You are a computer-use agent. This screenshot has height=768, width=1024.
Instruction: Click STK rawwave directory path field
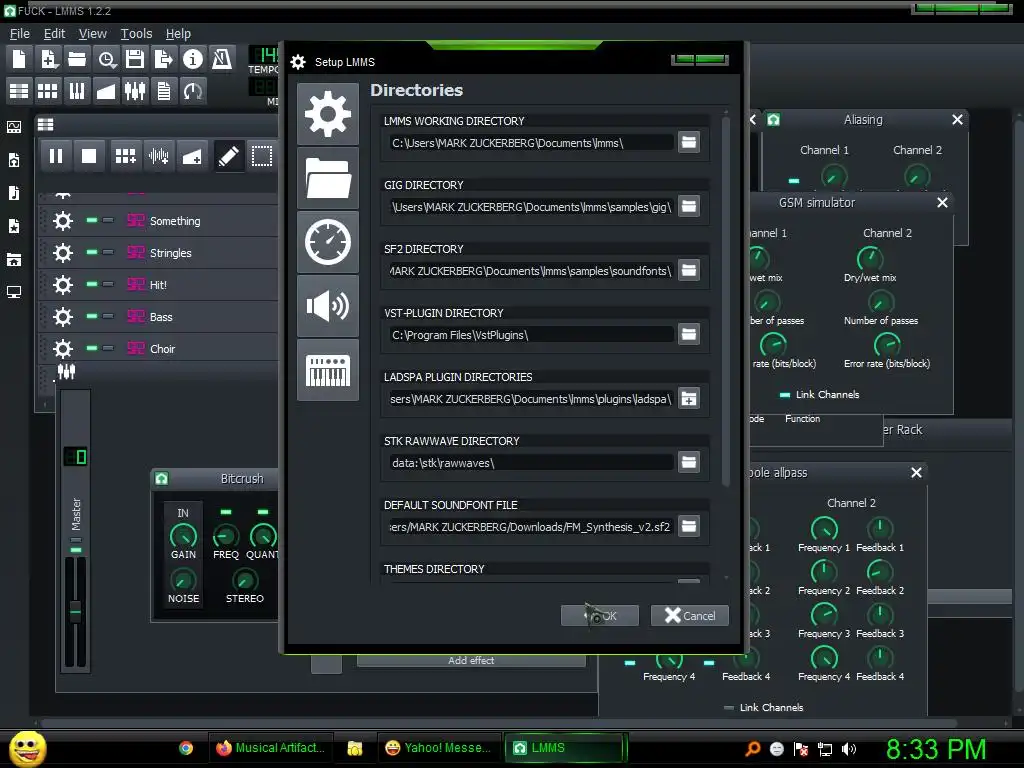tap(531, 462)
